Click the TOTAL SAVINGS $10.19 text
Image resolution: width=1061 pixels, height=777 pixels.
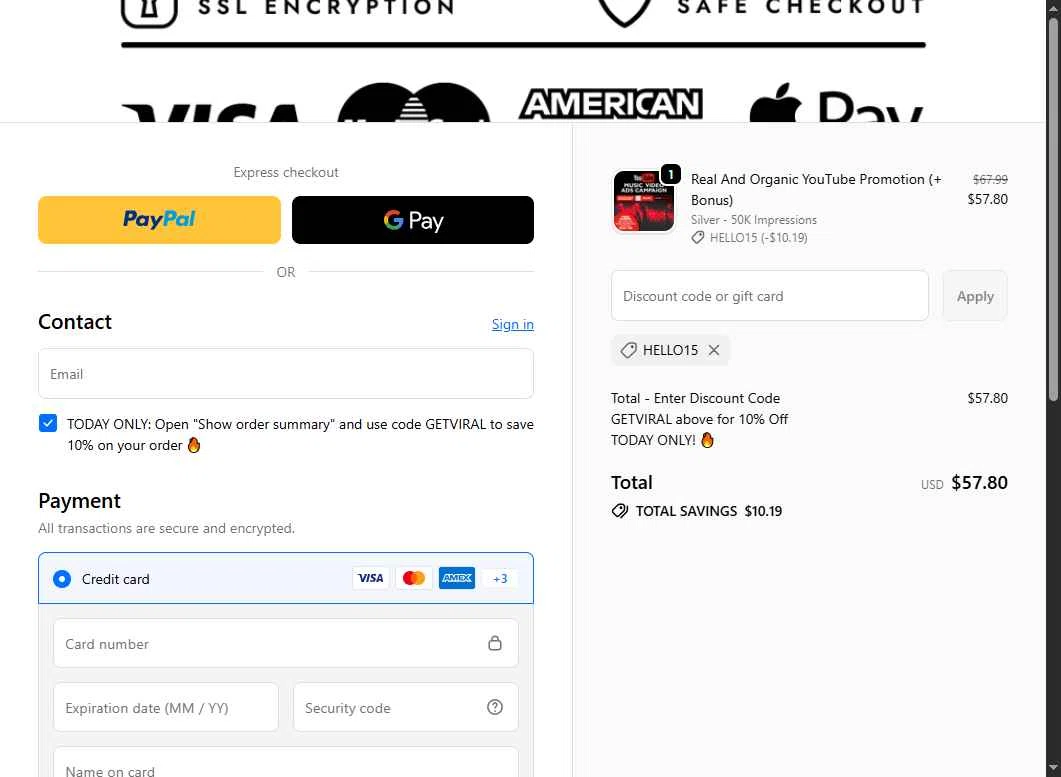tap(708, 511)
